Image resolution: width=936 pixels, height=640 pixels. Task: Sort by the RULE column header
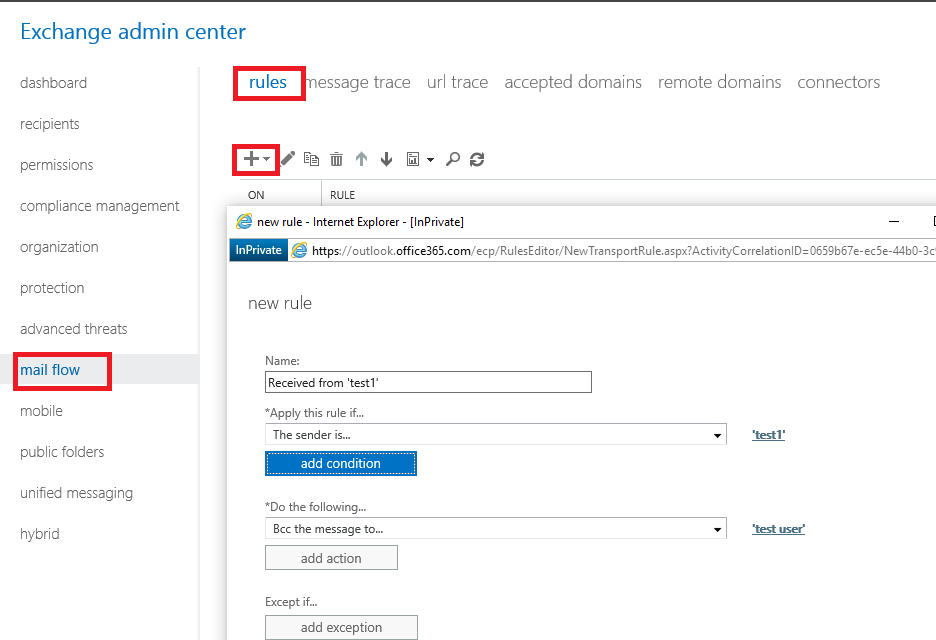coord(343,195)
